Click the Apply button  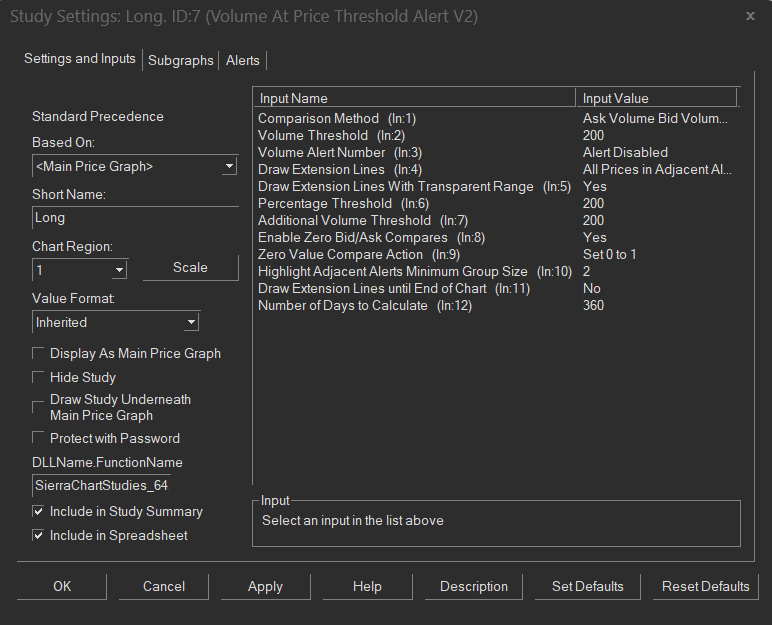click(265, 586)
